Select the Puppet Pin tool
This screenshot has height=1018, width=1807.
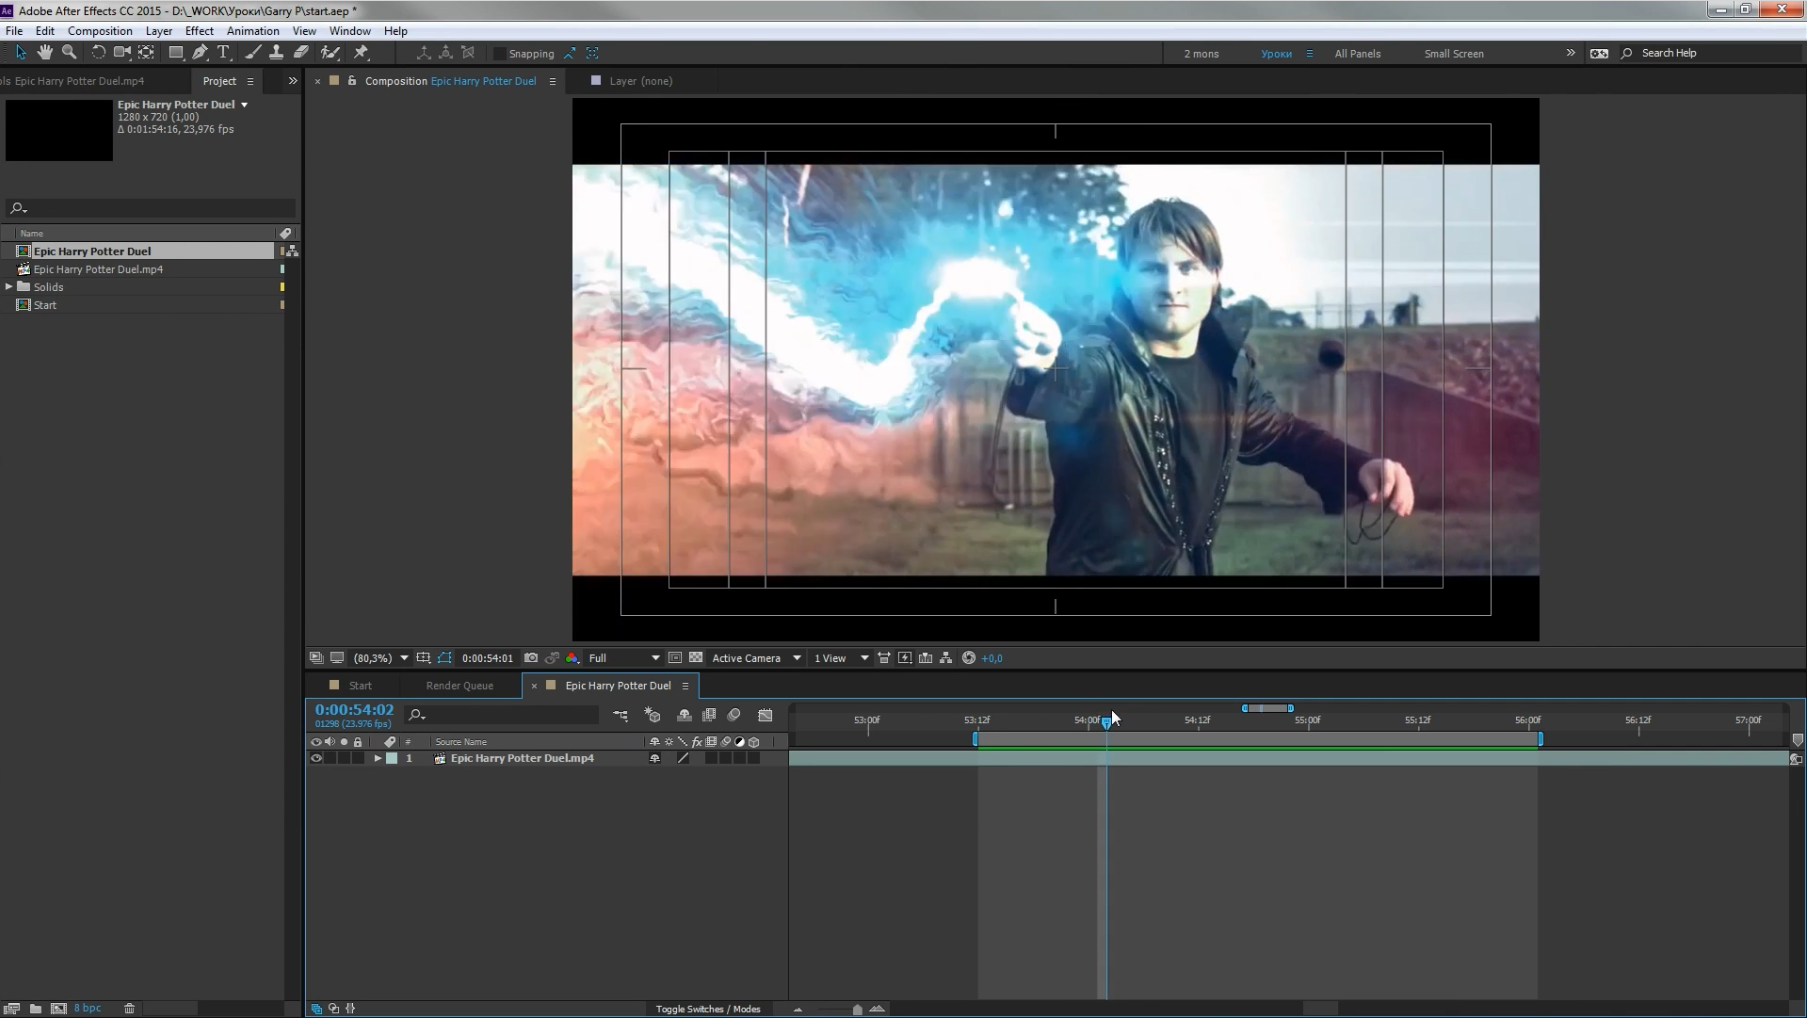(x=361, y=53)
